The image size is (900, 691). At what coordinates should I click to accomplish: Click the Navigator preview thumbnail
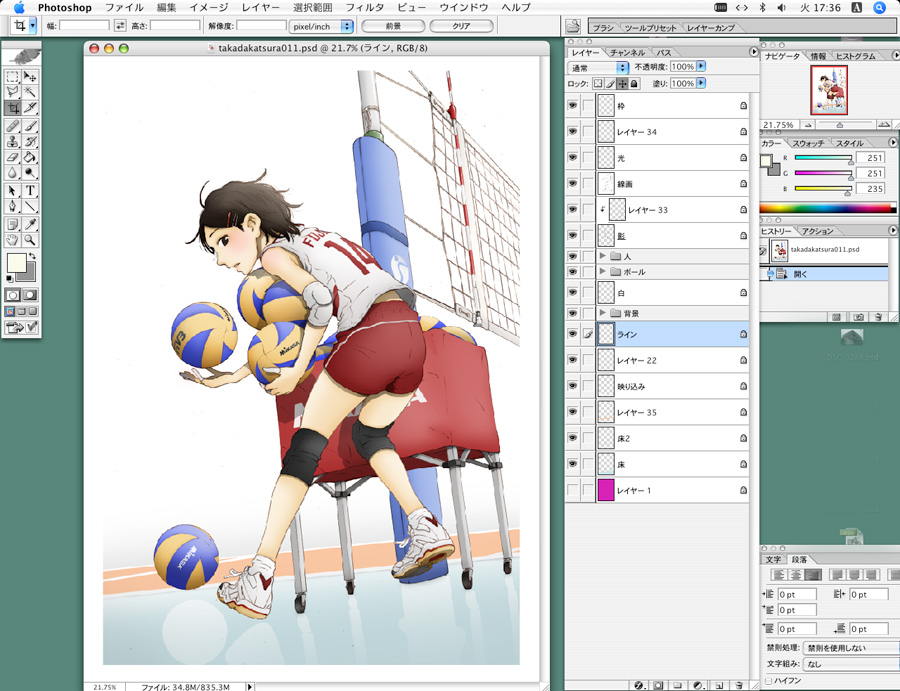point(829,90)
